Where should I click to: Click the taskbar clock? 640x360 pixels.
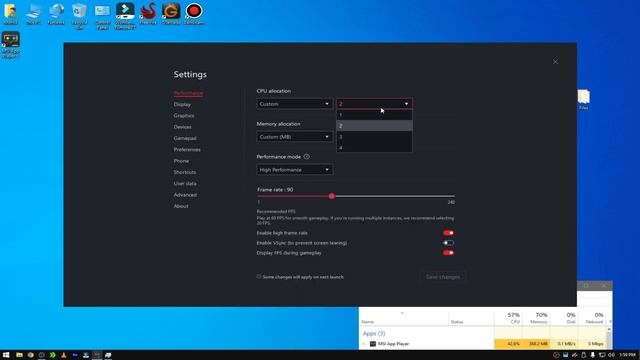(627, 355)
